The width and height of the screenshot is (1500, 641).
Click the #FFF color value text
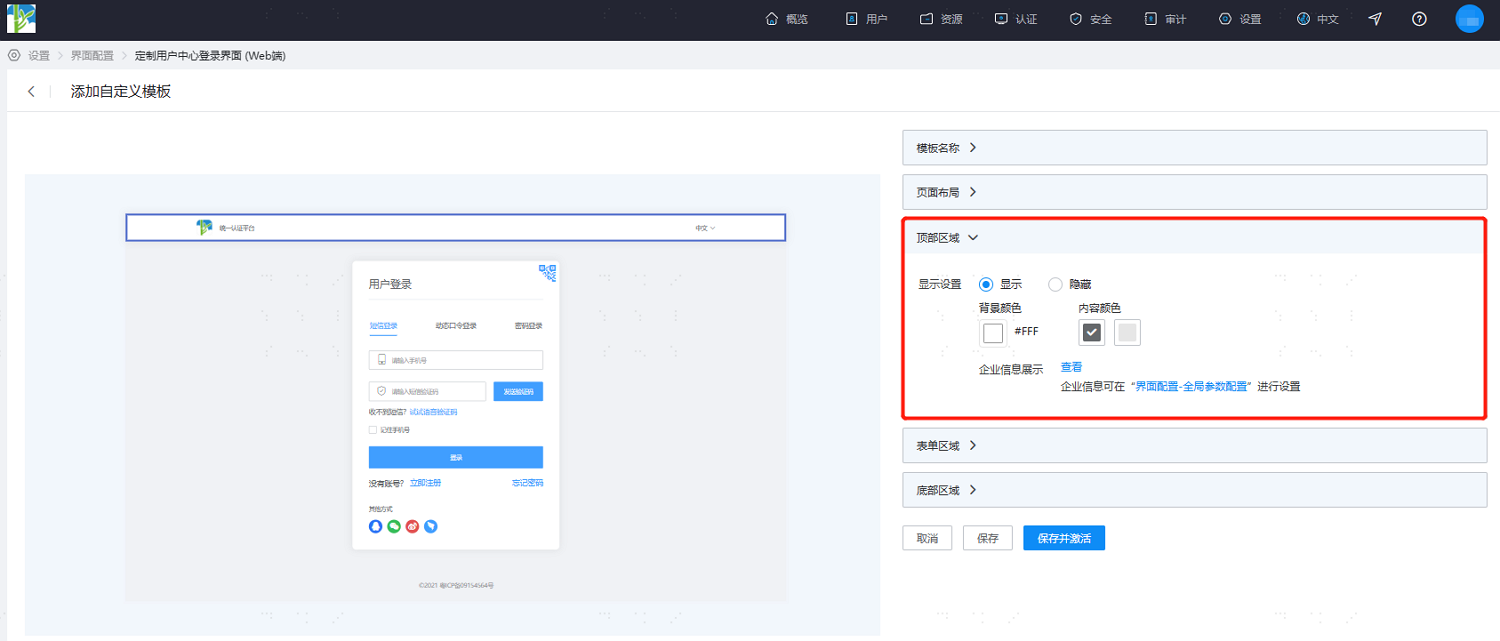[x=1026, y=331]
